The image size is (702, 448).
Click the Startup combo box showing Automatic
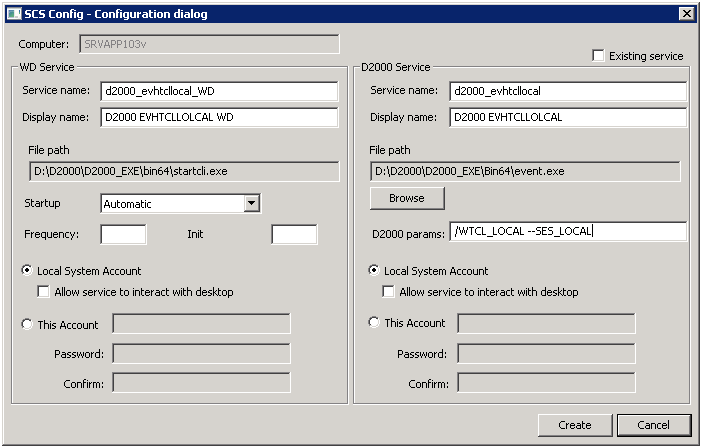[172, 204]
